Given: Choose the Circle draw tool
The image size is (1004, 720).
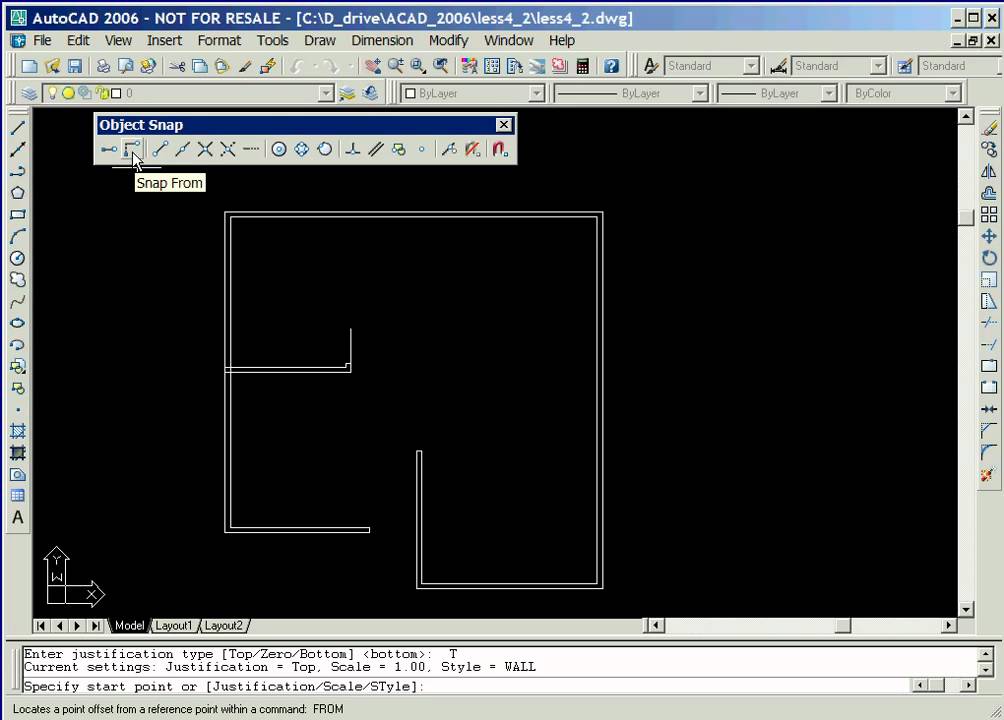Looking at the screenshot, I should (17, 258).
